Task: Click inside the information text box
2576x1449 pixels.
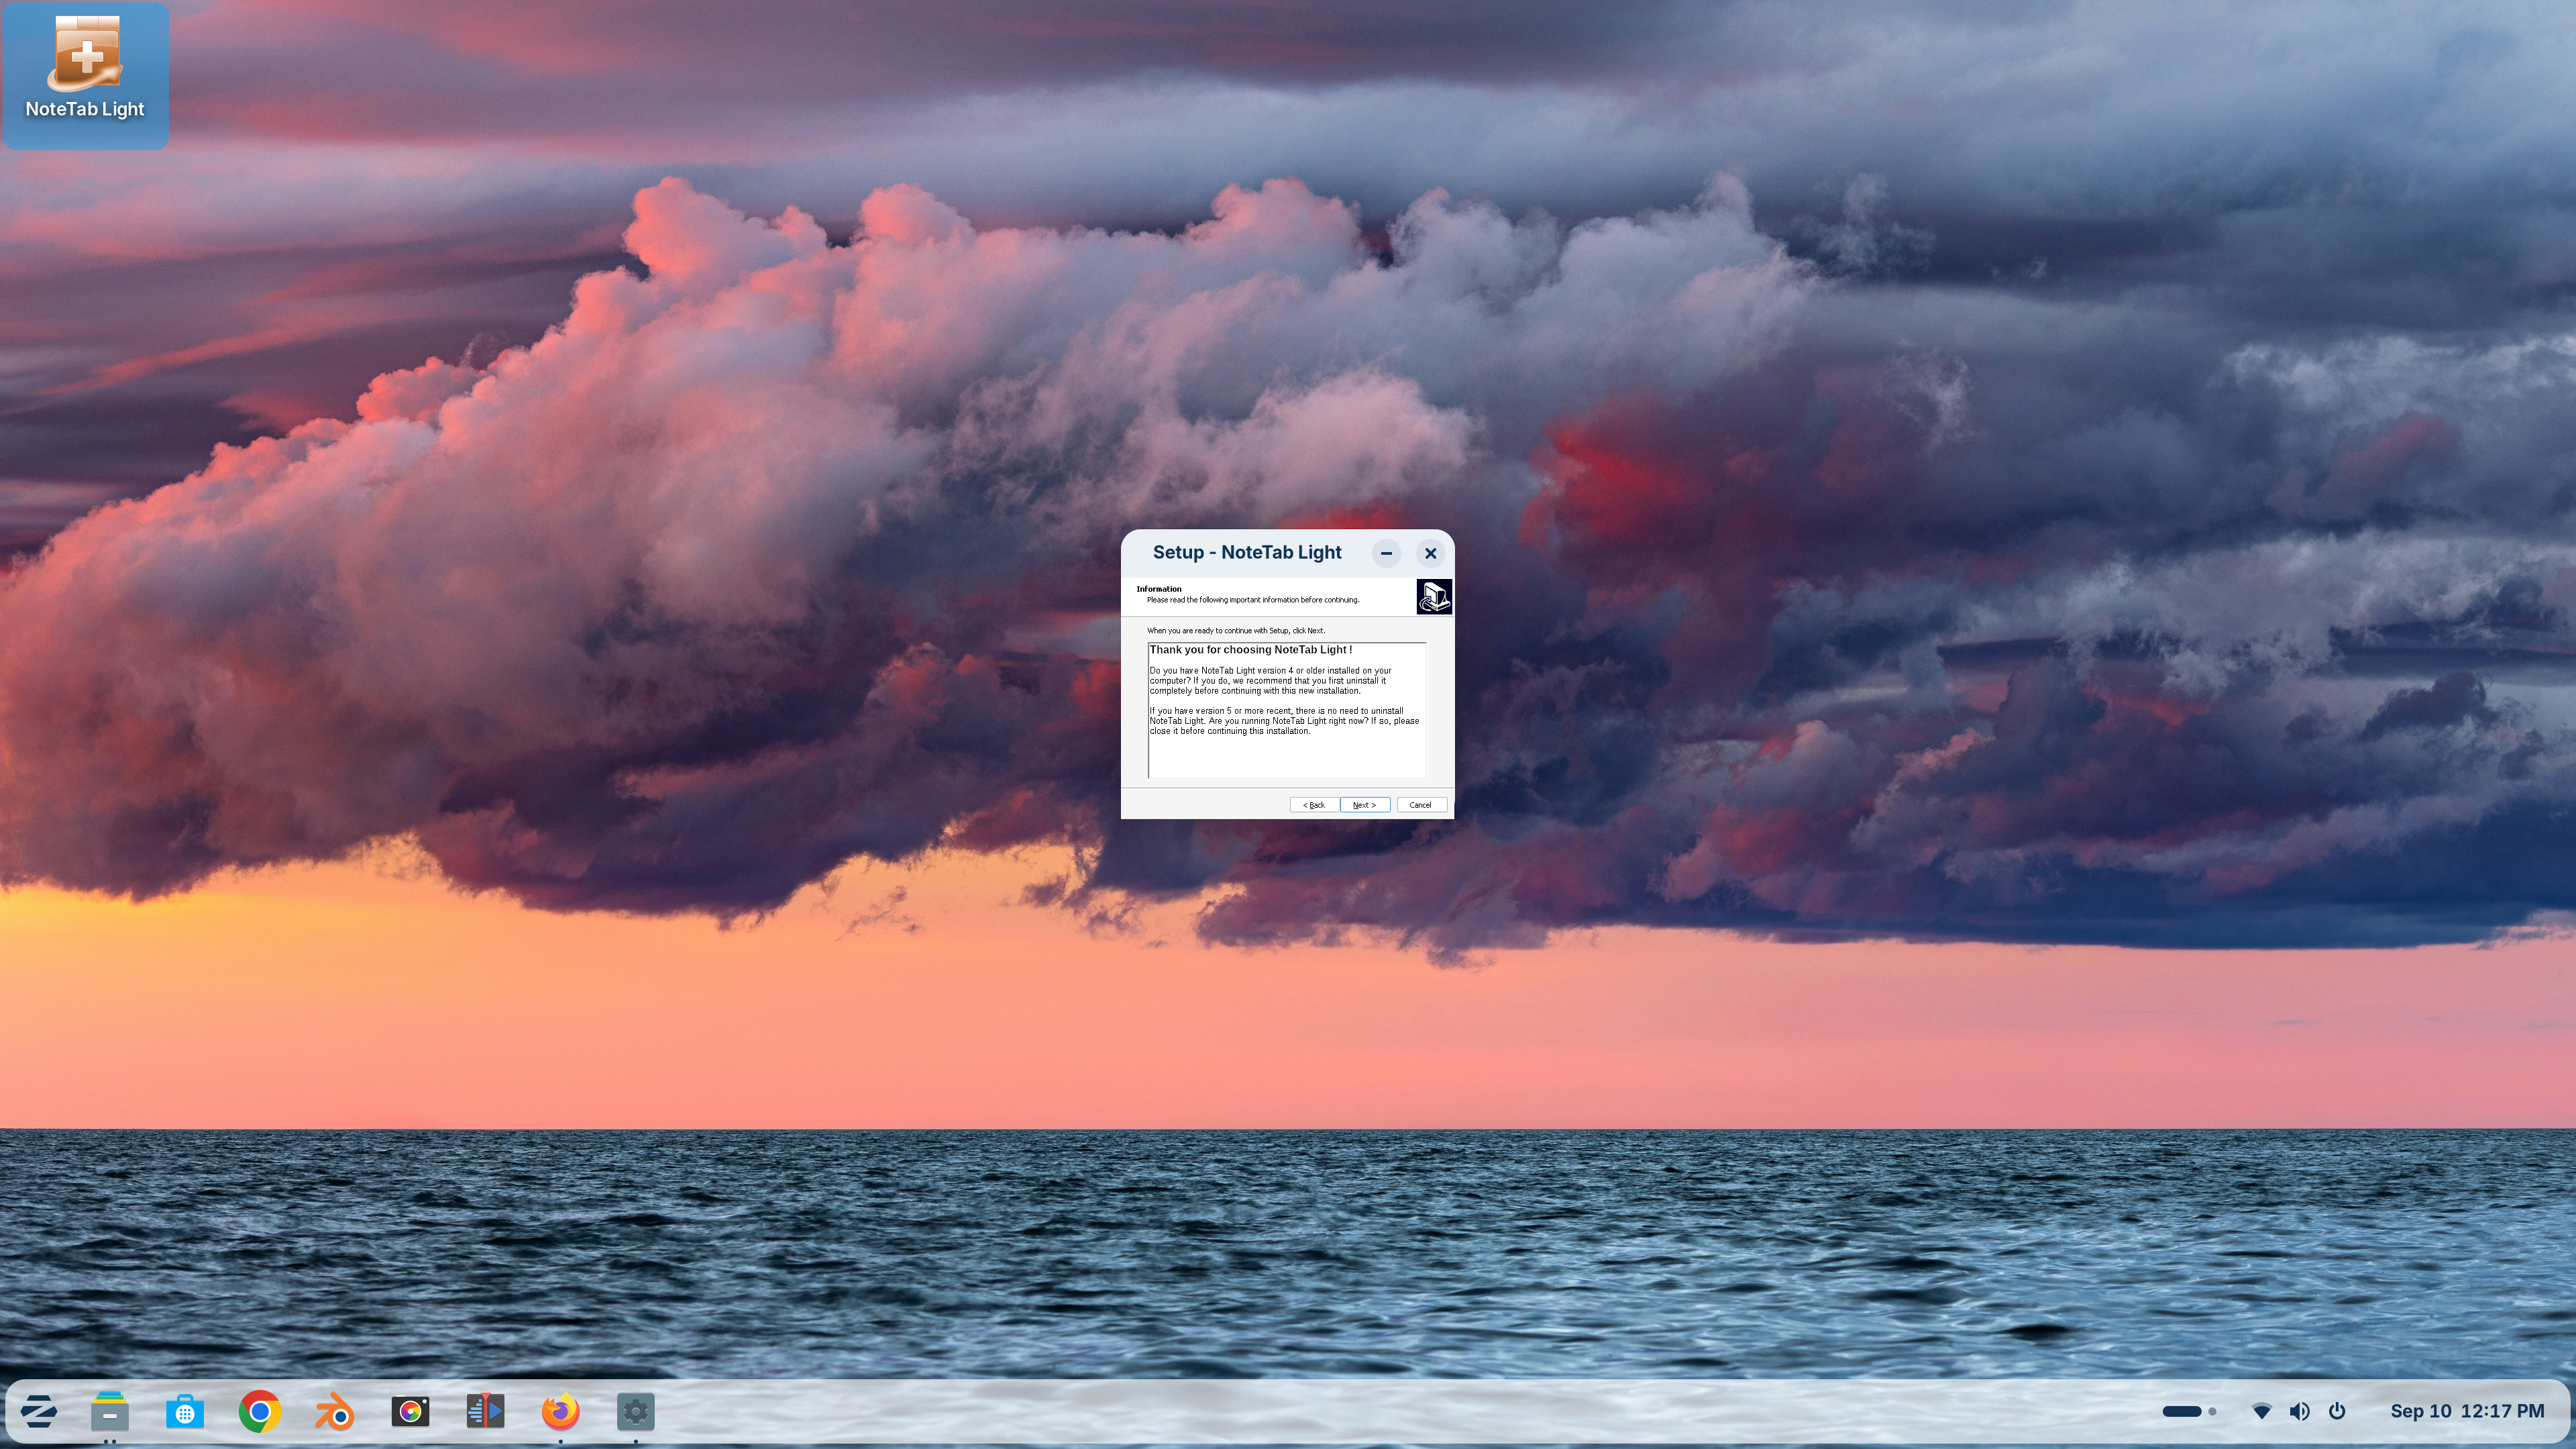Action: (x=1287, y=710)
